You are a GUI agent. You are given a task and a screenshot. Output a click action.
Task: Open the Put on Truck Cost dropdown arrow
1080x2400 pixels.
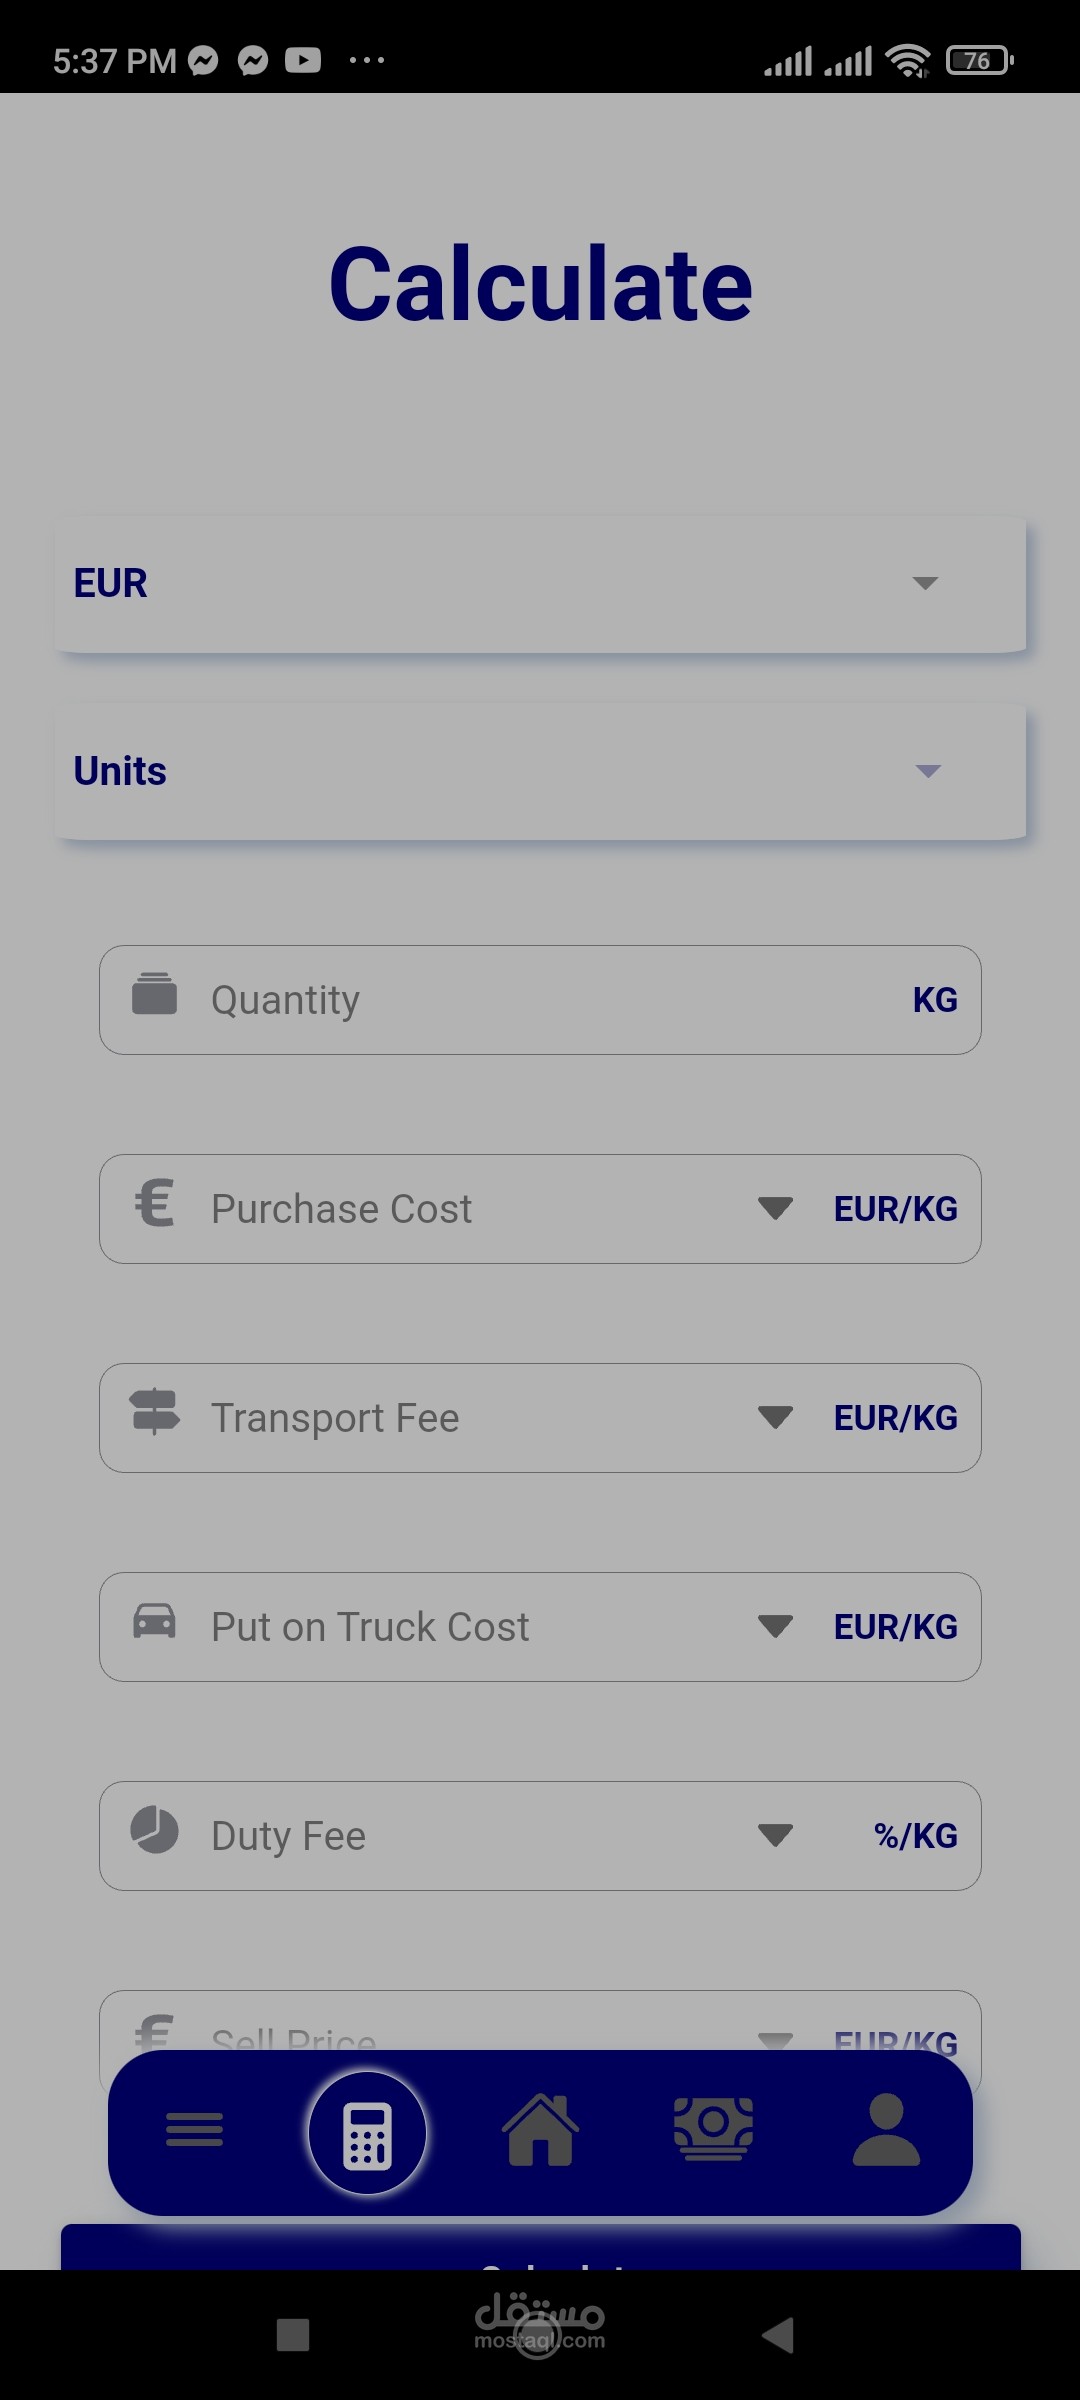tap(775, 1627)
